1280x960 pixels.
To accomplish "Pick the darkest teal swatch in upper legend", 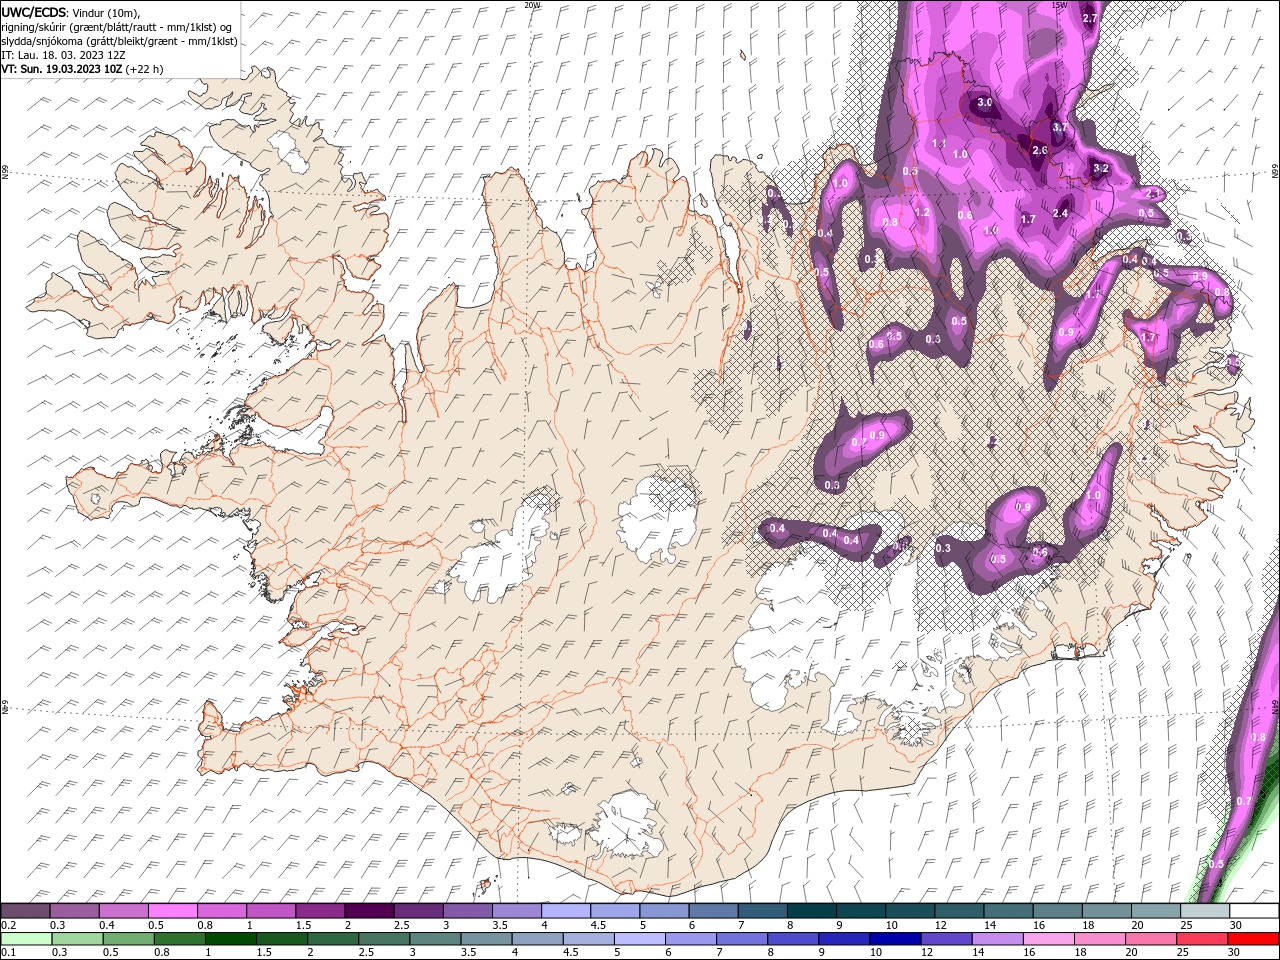I will point(810,911).
